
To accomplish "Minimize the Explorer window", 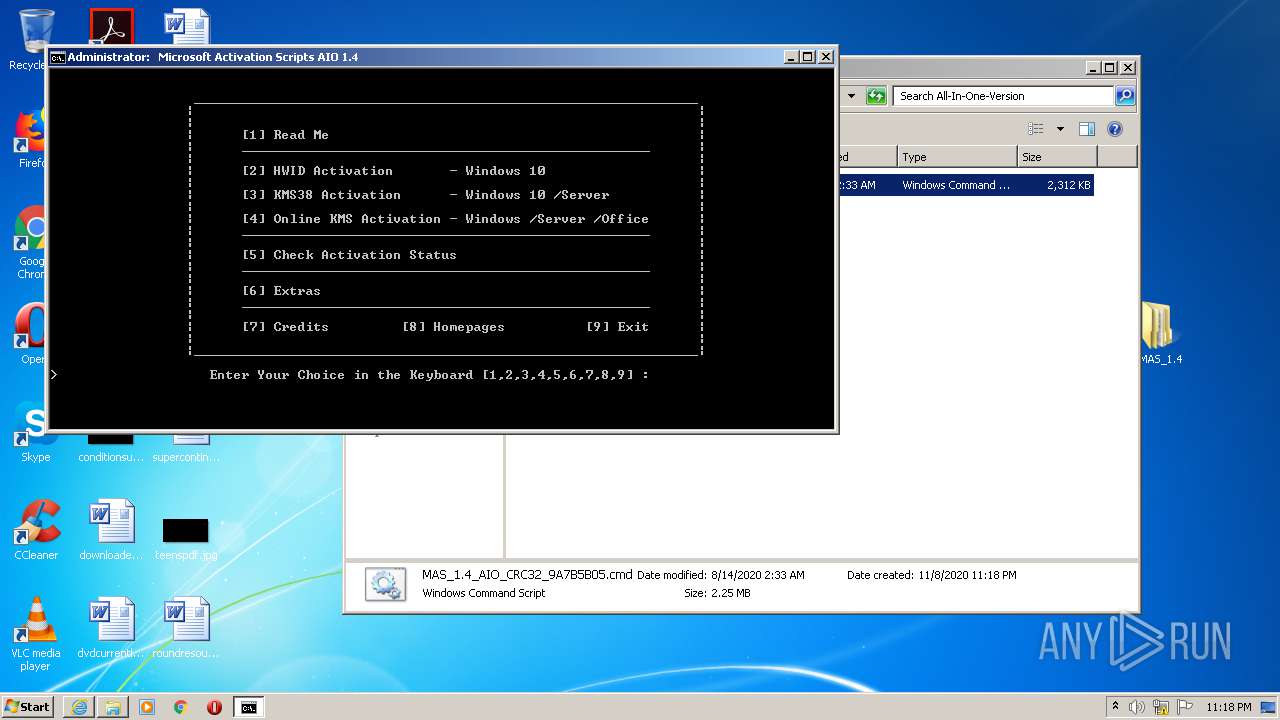I will tap(1093, 68).
